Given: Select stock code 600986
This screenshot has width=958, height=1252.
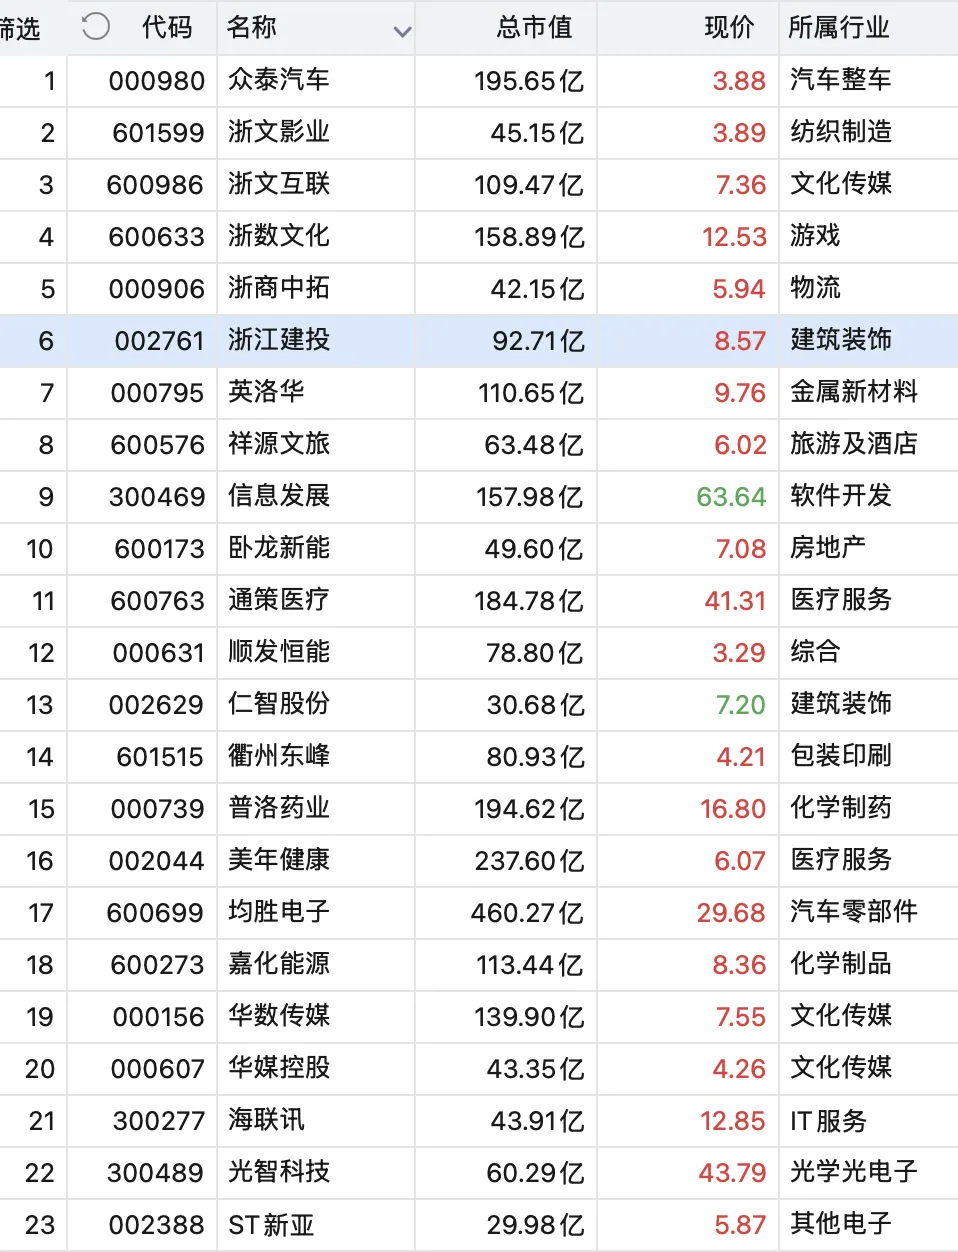Looking at the screenshot, I should (156, 185).
